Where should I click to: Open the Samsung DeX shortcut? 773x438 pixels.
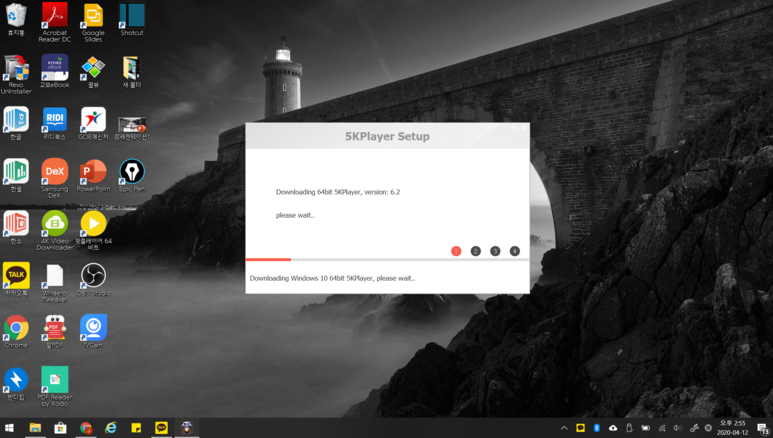click(54, 178)
